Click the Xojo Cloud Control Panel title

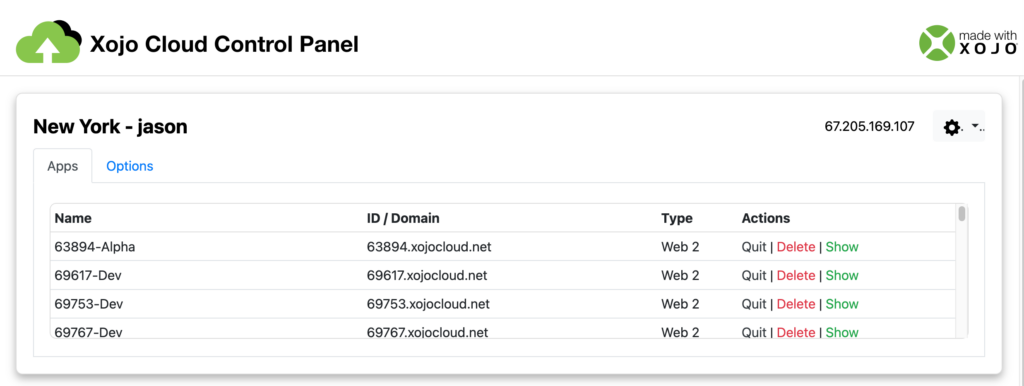[x=224, y=44]
